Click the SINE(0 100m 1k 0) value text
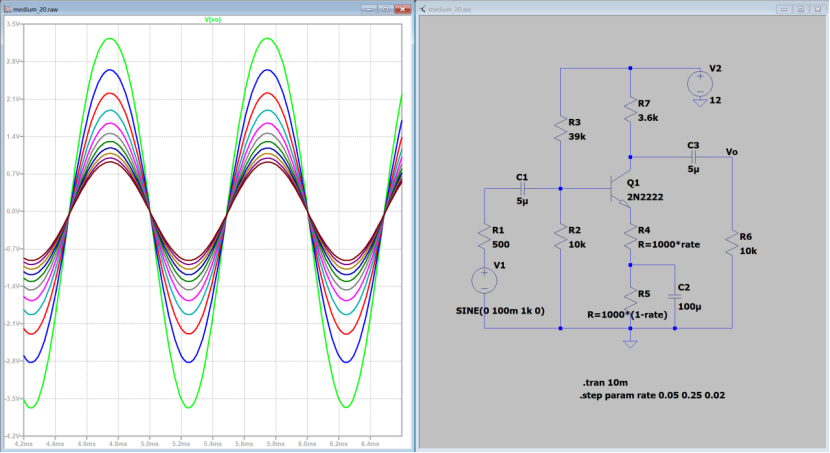 click(500, 311)
